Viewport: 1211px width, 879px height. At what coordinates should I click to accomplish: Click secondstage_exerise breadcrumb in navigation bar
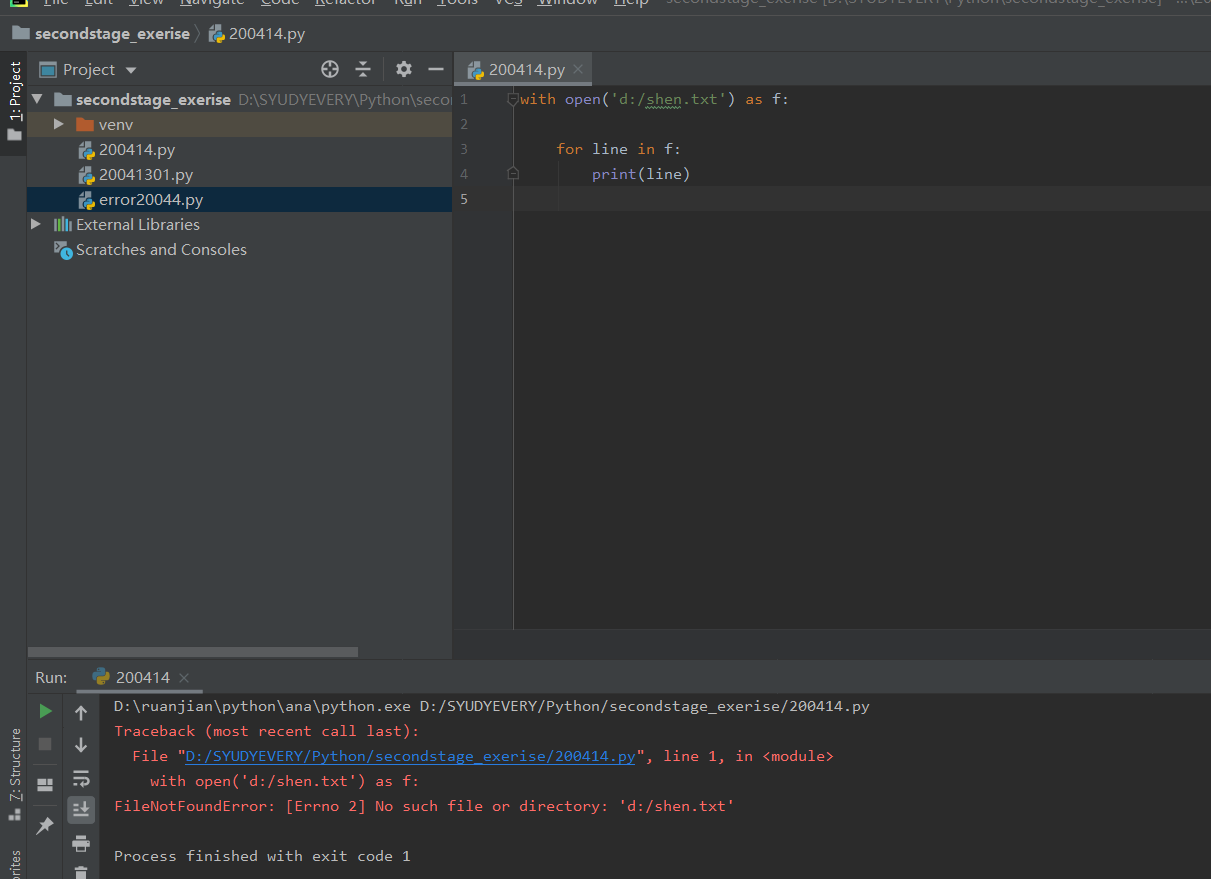pyautogui.click(x=112, y=33)
